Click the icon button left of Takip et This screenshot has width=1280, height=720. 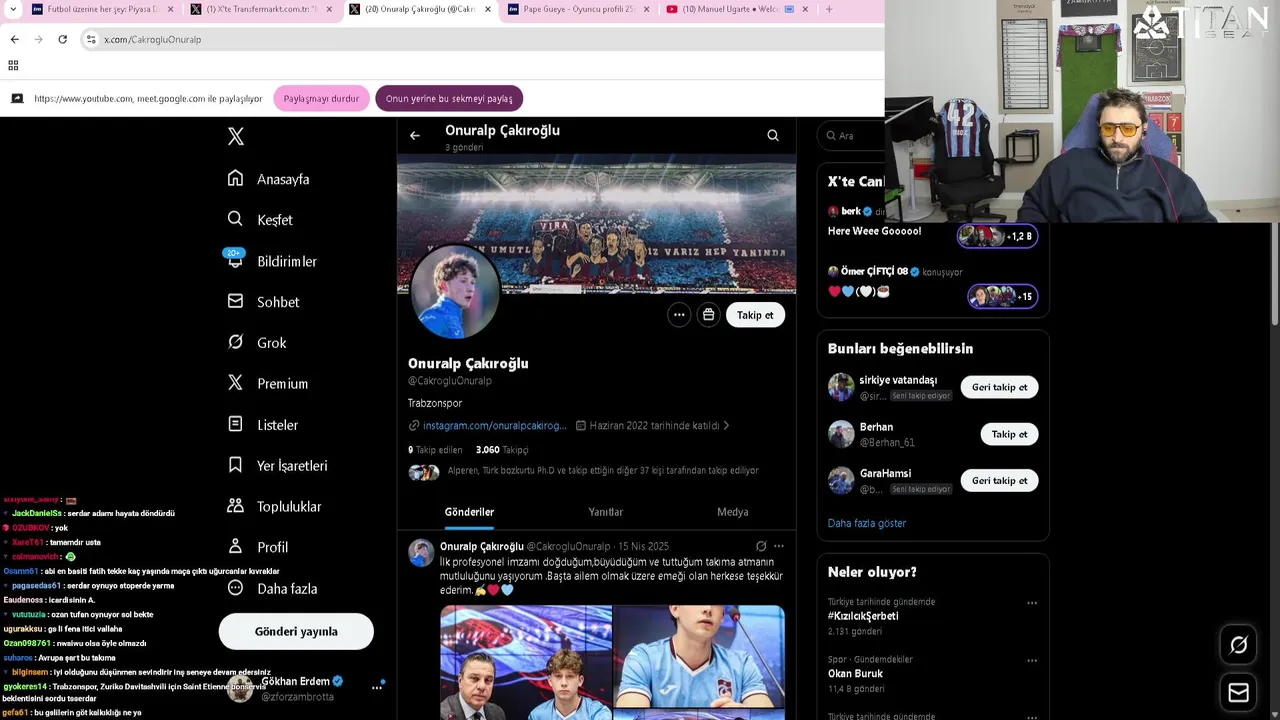tap(708, 315)
